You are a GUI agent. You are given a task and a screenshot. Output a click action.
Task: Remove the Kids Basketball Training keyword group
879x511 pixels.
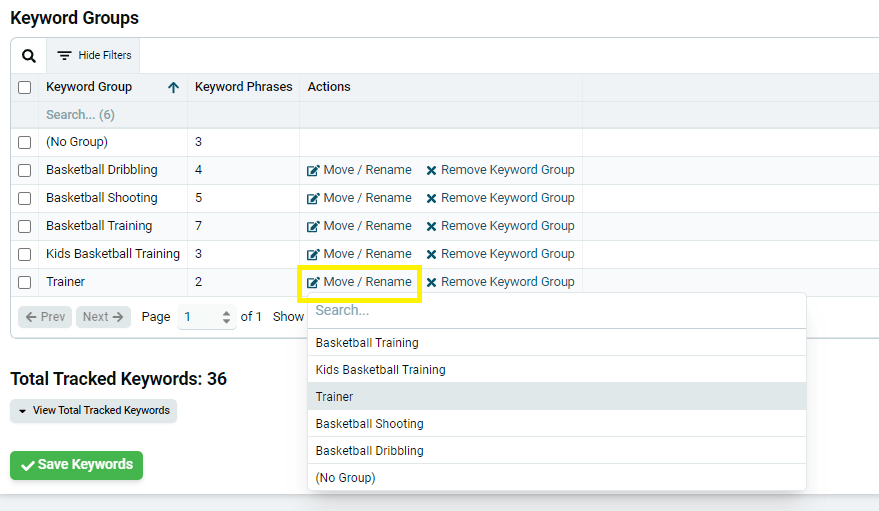tap(500, 254)
